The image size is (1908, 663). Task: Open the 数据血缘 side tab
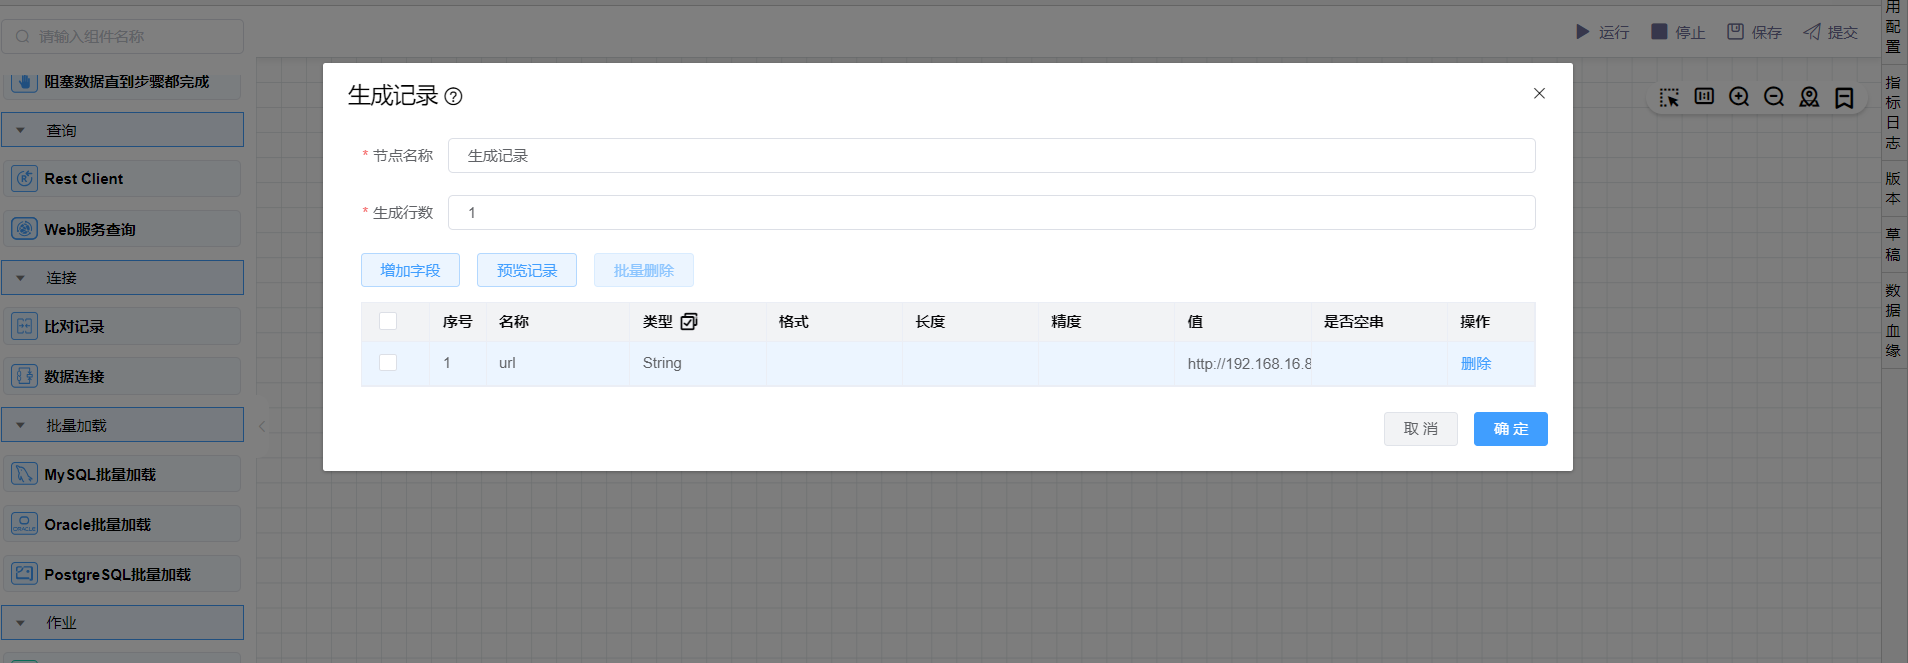click(x=1893, y=320)
